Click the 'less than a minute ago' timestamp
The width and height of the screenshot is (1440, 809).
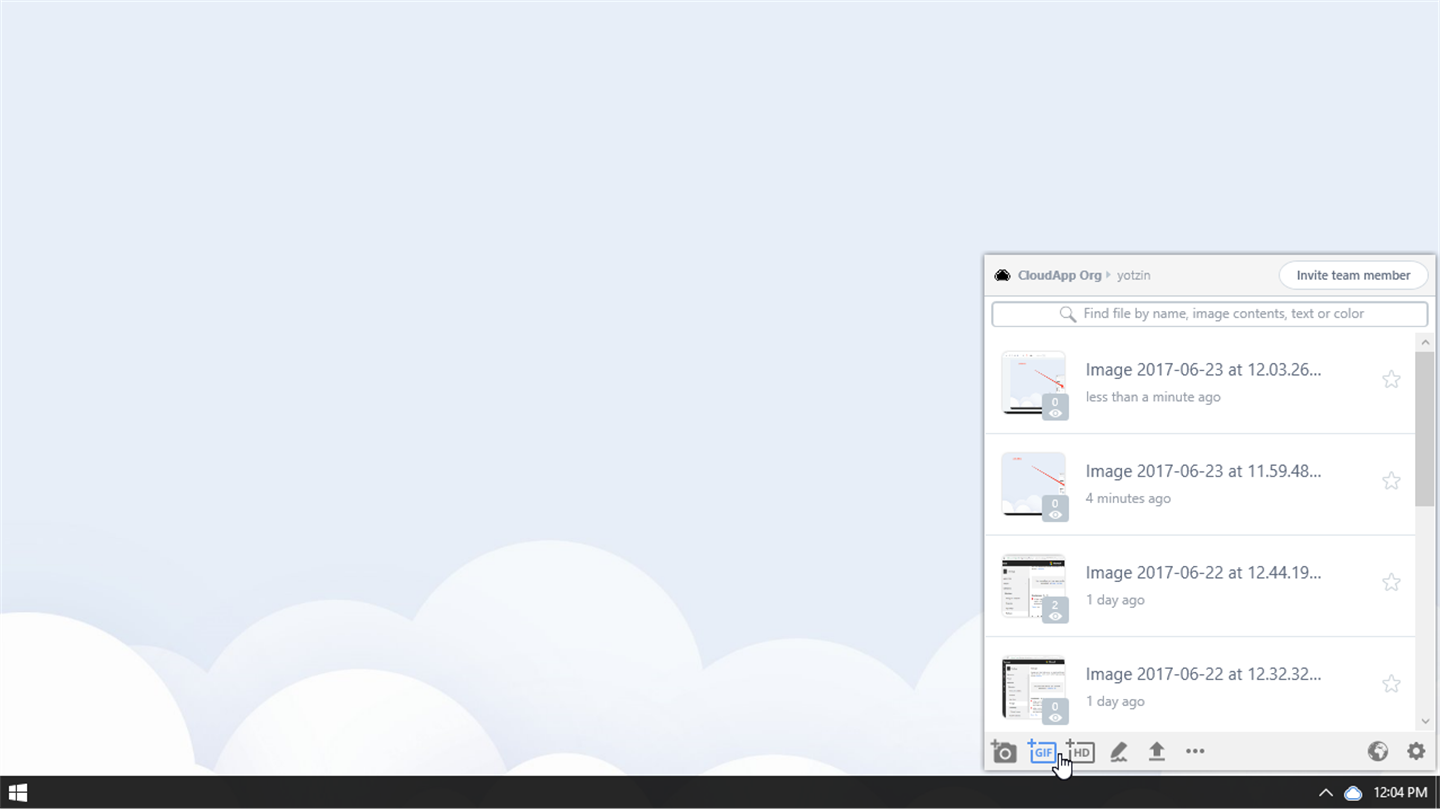coord(1153,397)
